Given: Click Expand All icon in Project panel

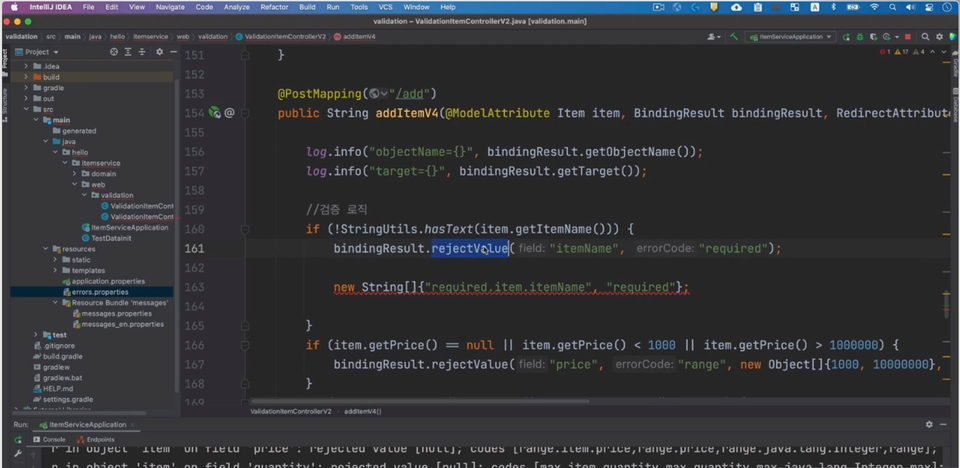Looking at the screenshot, I should (128, 52).
